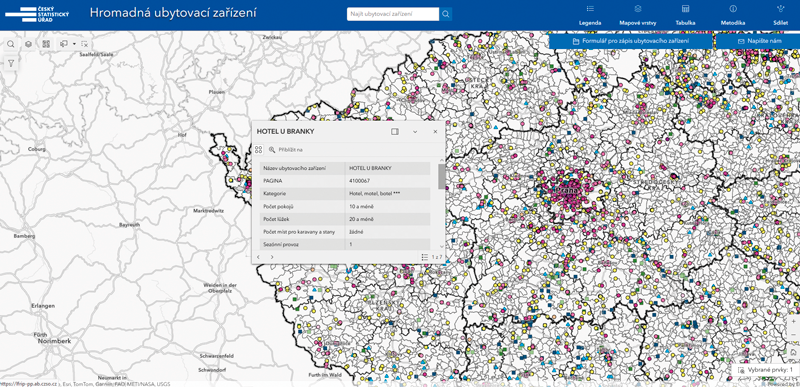Image resolution: width=800 pixels, height=387 pixels.
Task: Click the Napište nám button
Action: coord(758,41)
